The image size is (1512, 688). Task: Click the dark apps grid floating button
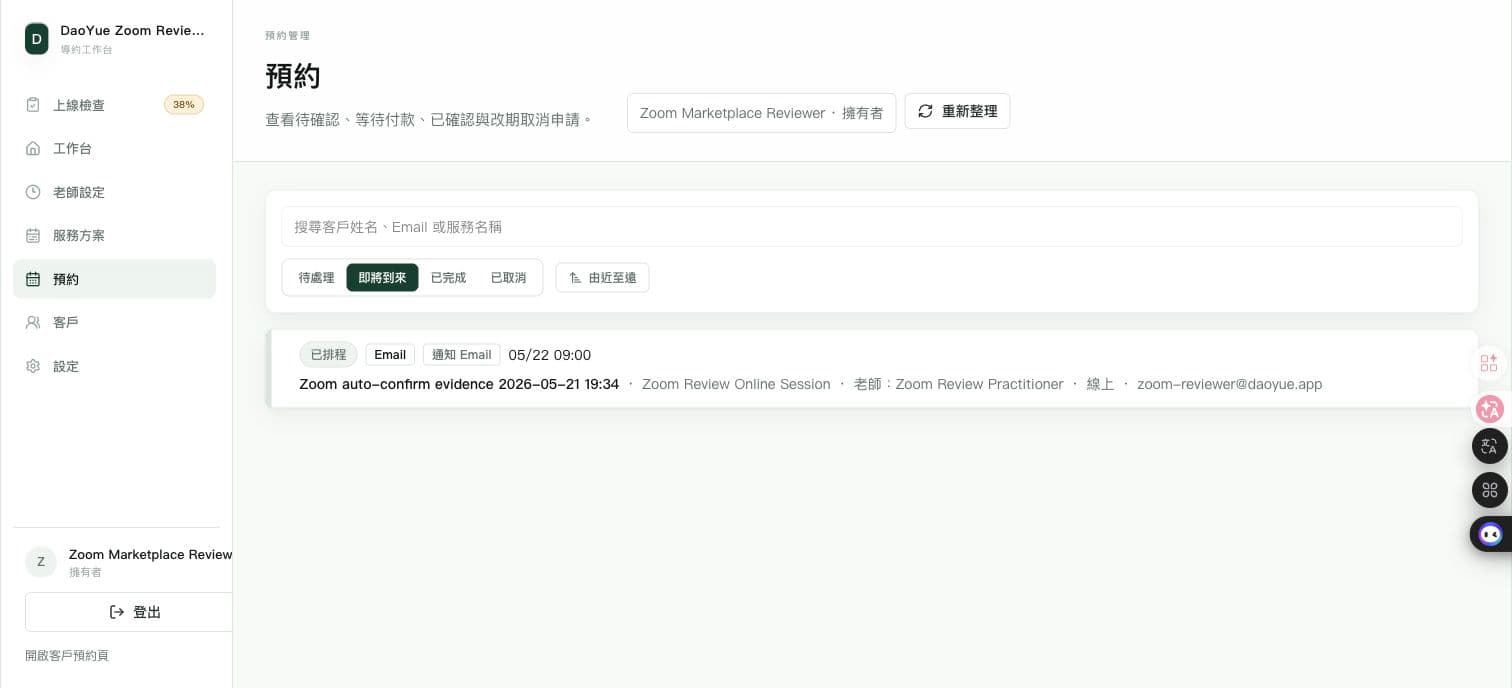click(x=1490, y=490)
